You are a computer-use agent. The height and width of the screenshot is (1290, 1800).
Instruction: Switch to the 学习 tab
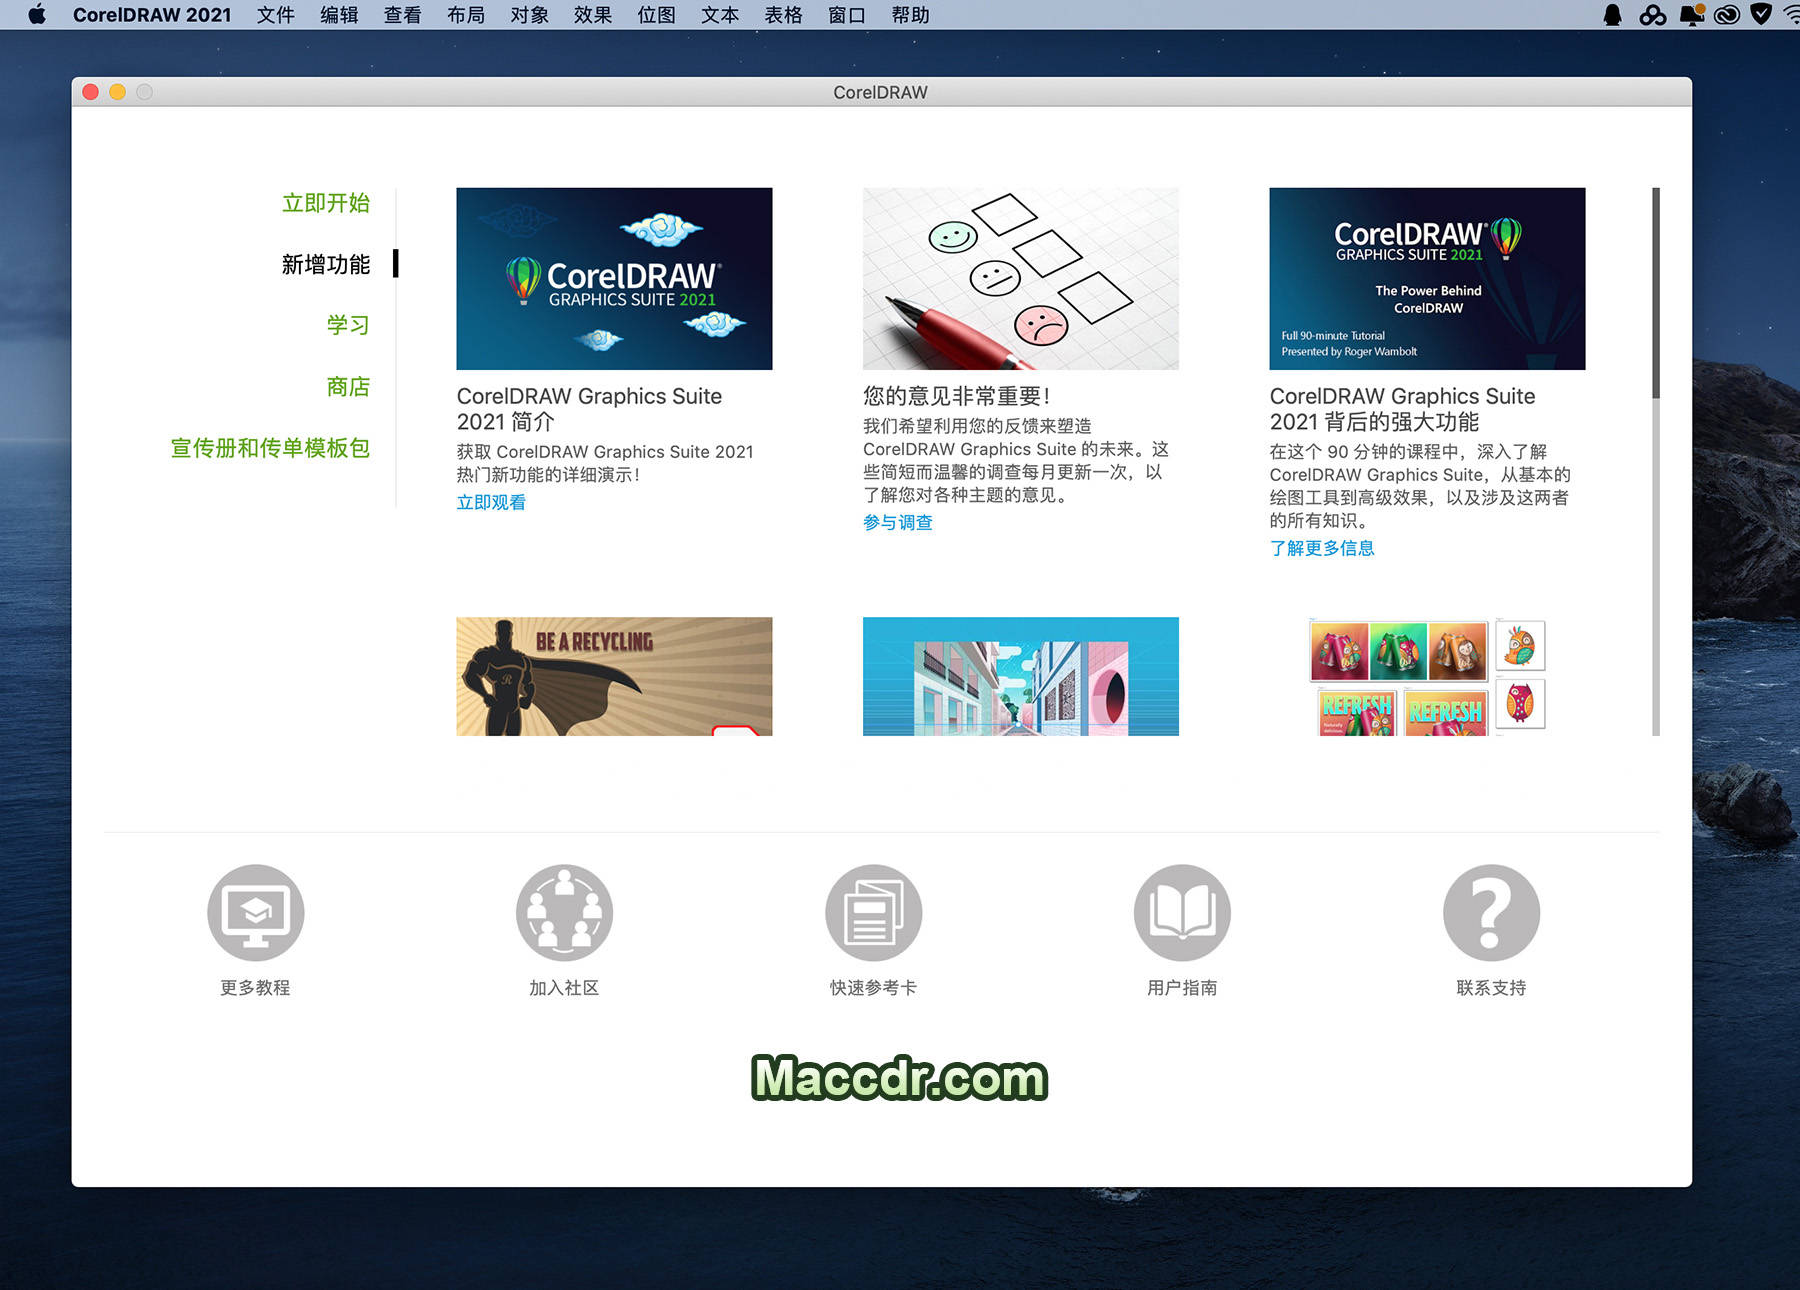coord(348,325)
